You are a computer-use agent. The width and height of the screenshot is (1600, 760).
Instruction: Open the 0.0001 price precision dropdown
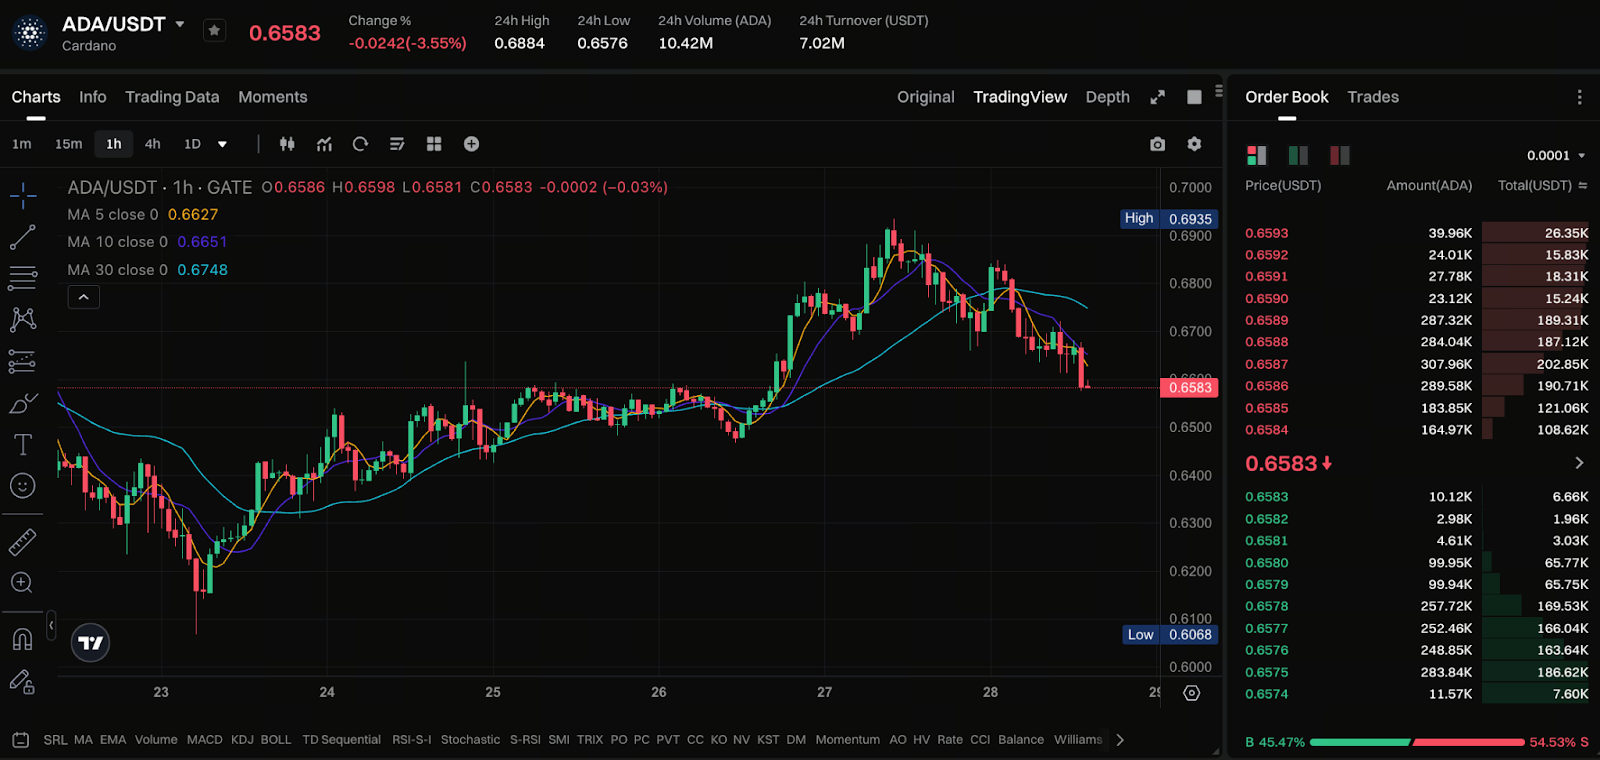tap(1555, 155)
